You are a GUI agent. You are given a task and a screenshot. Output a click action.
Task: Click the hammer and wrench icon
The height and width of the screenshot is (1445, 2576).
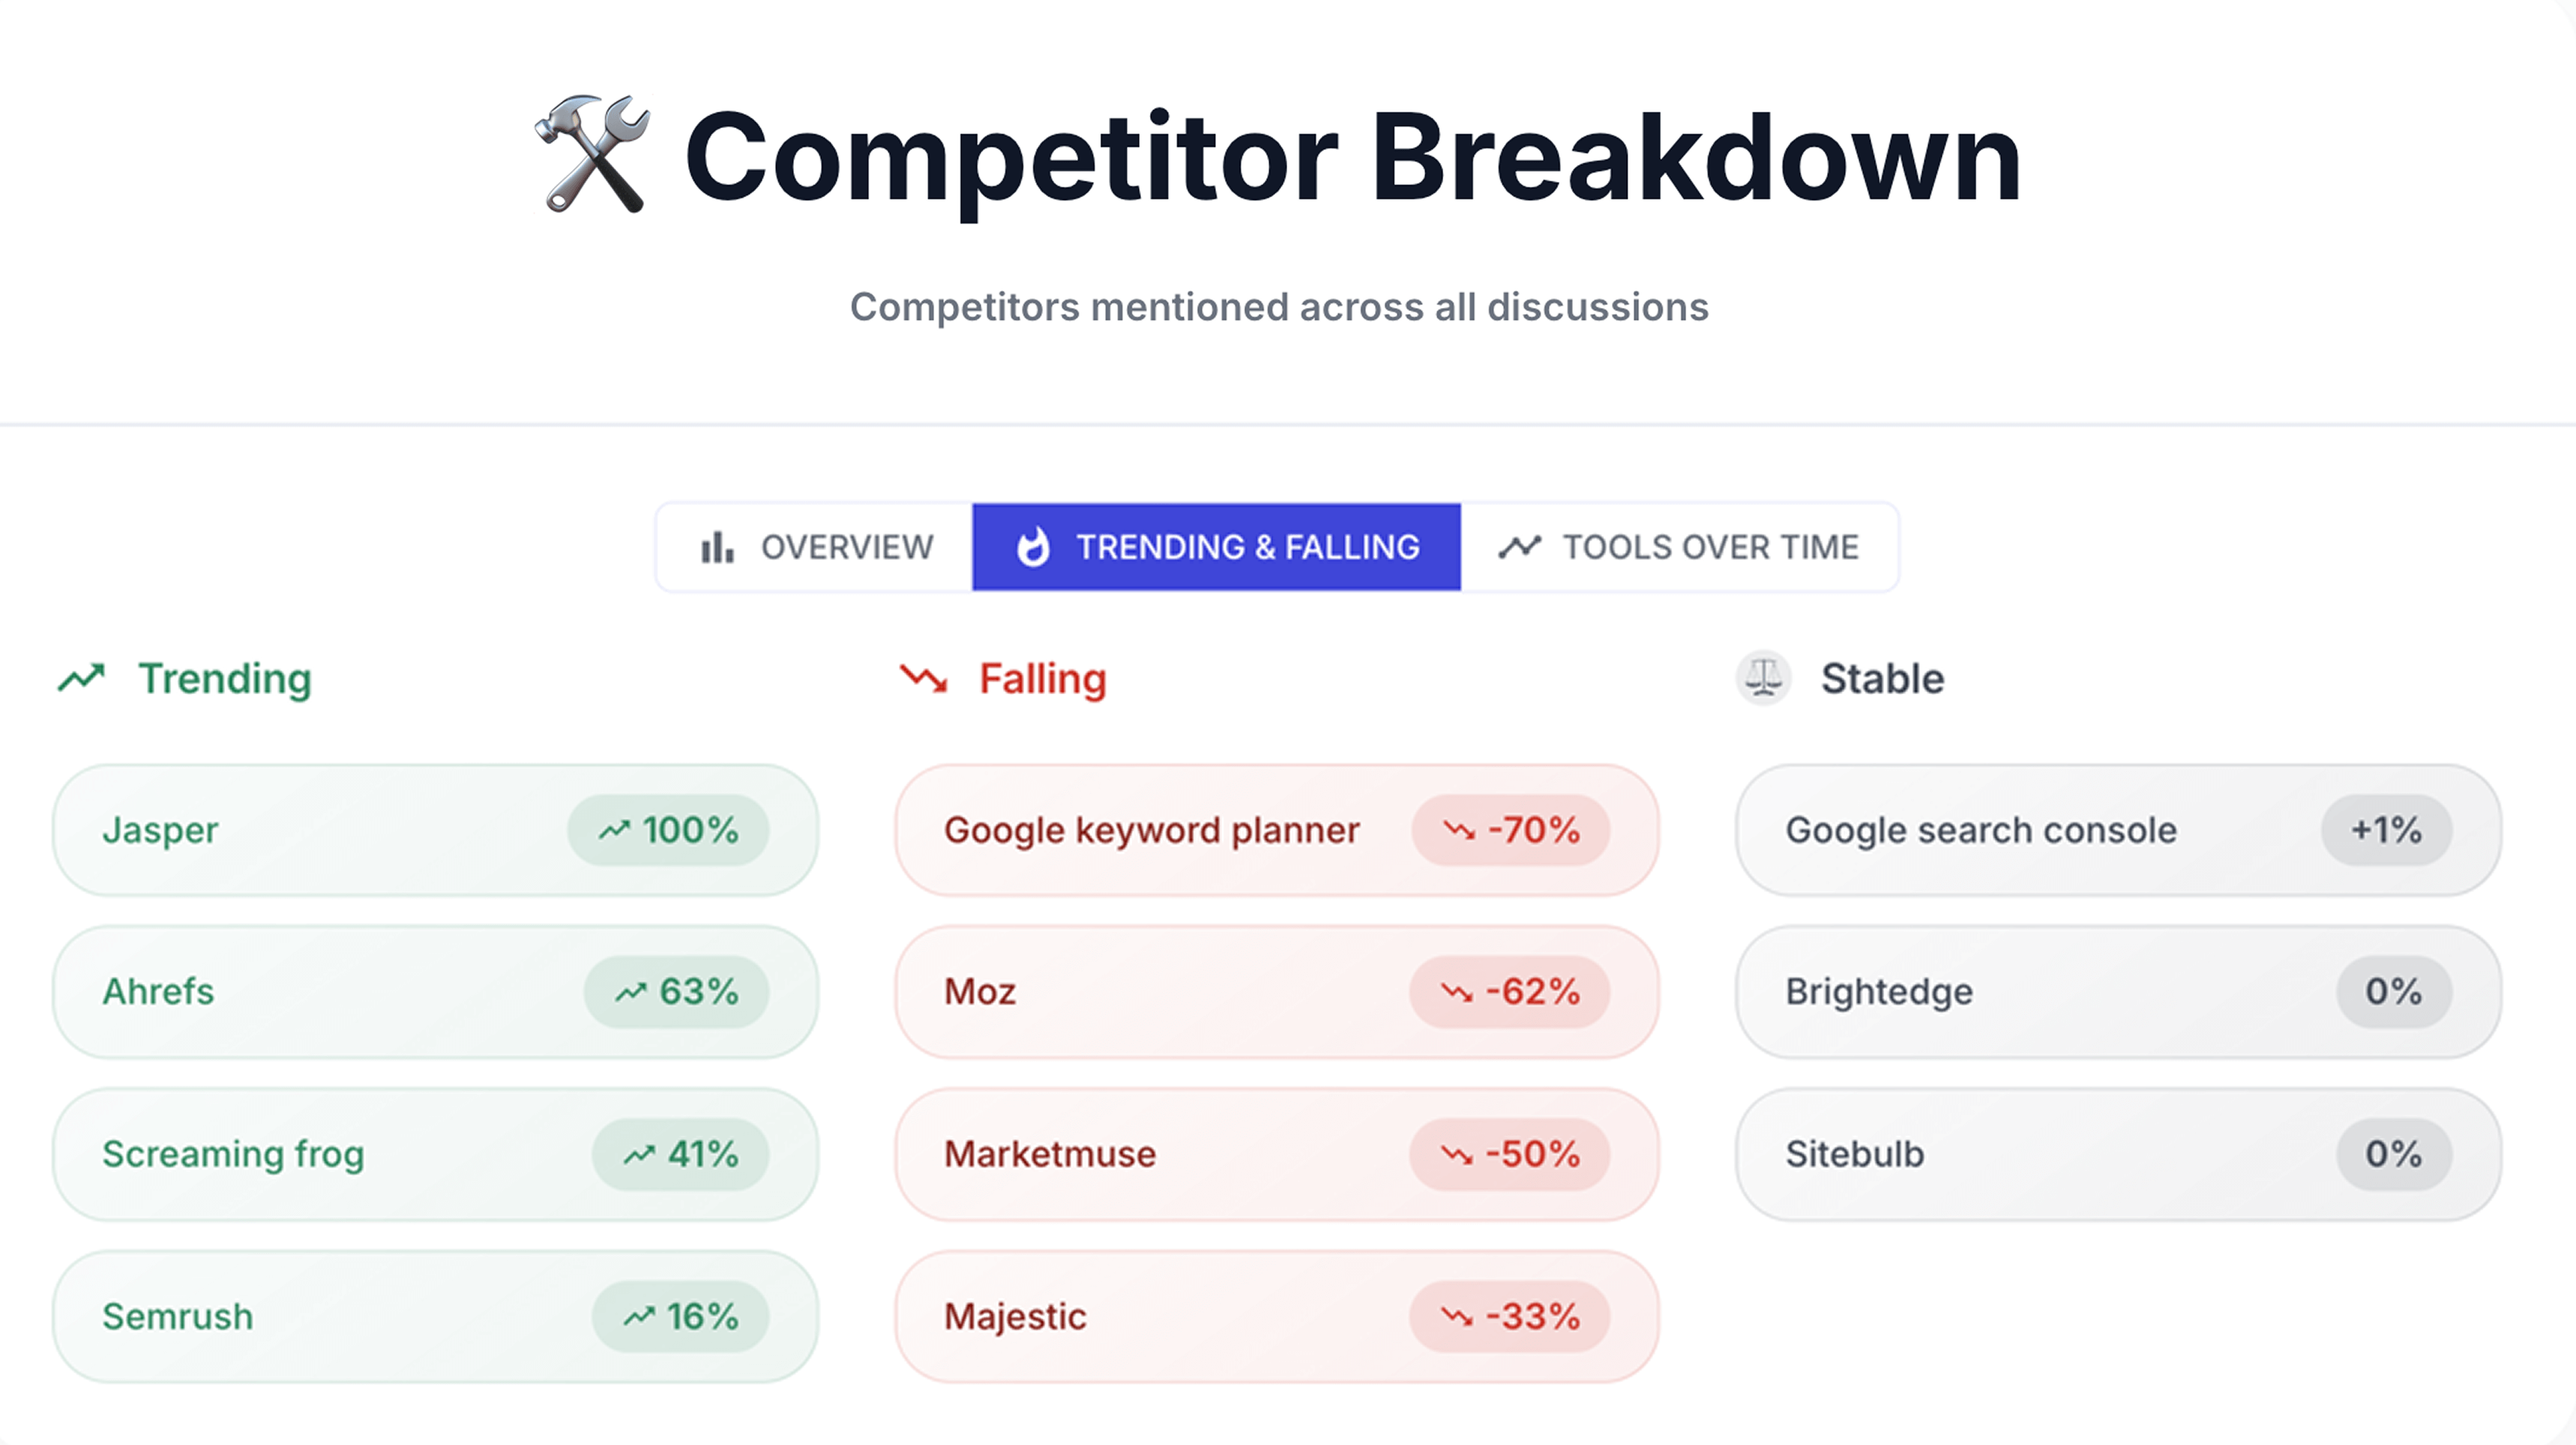tap(593, 154)
